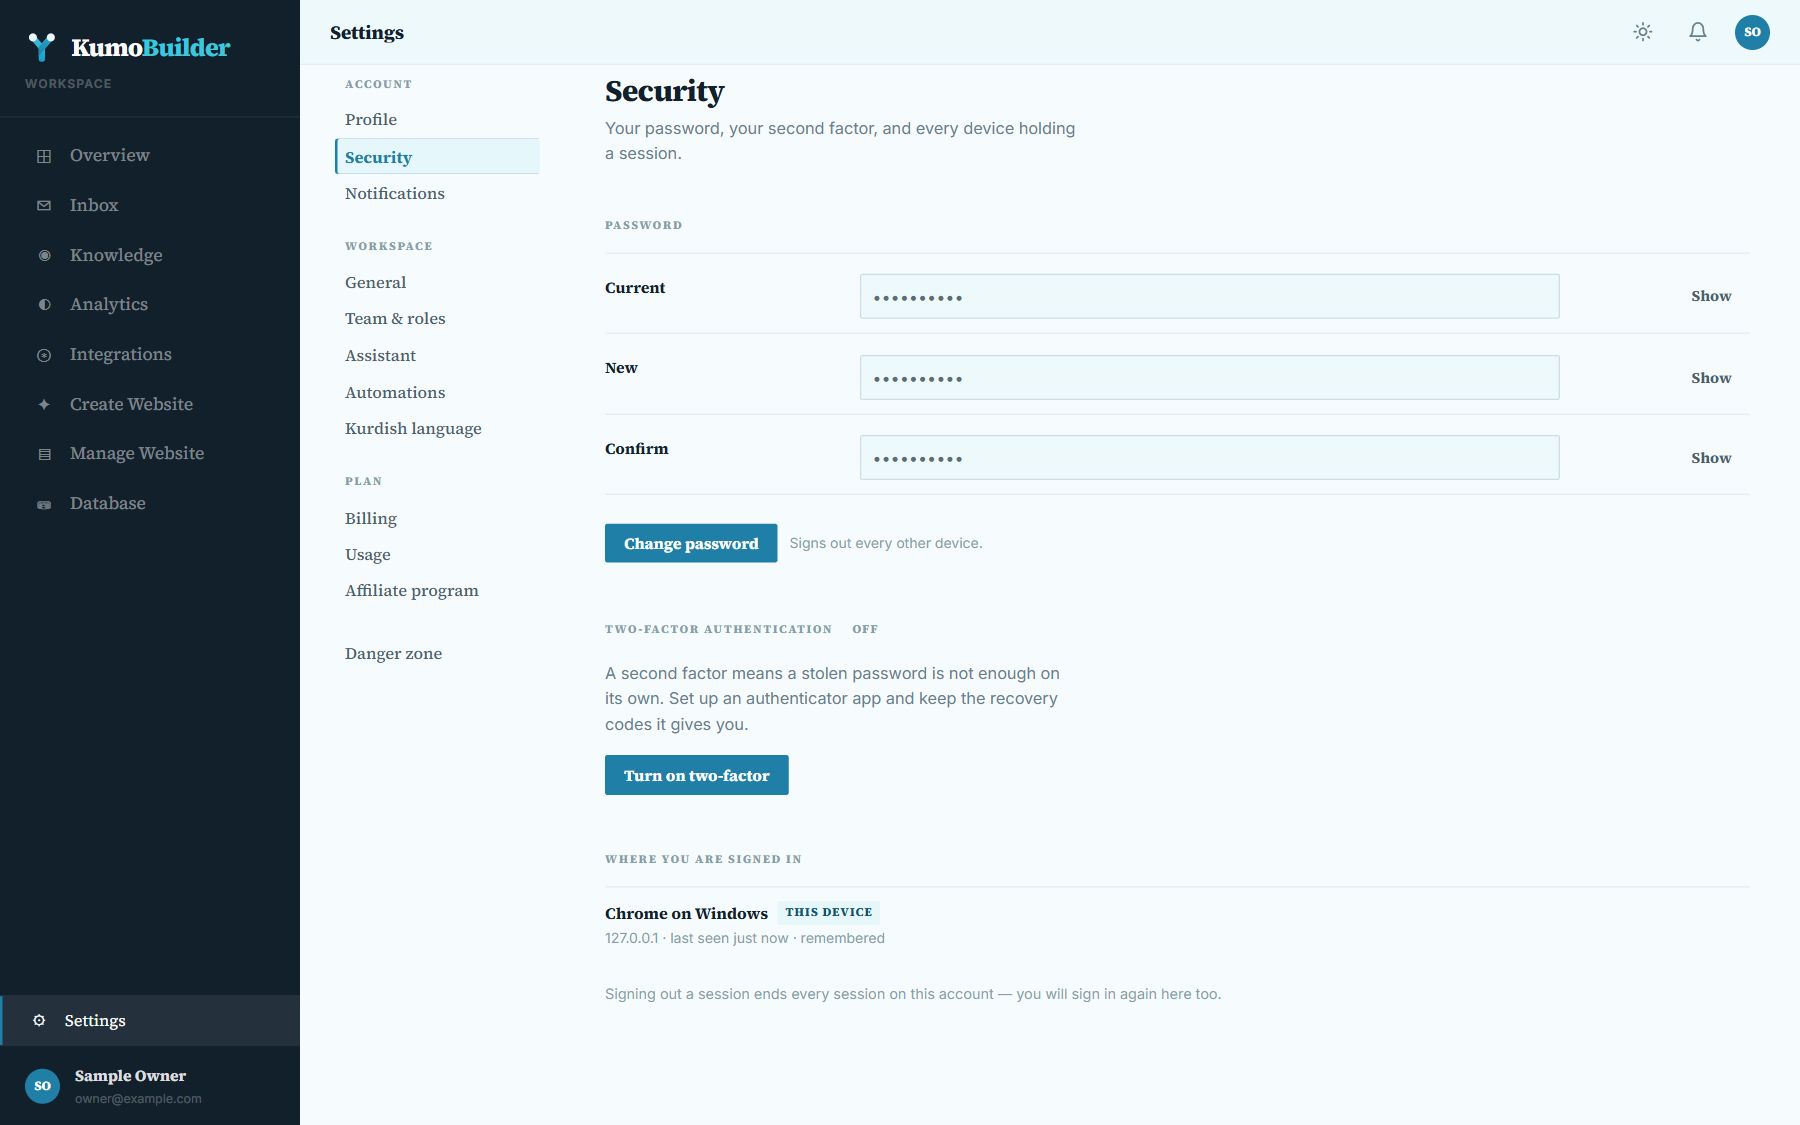
Task: Click the Settings gear icon
Action: pos(39,1021)
